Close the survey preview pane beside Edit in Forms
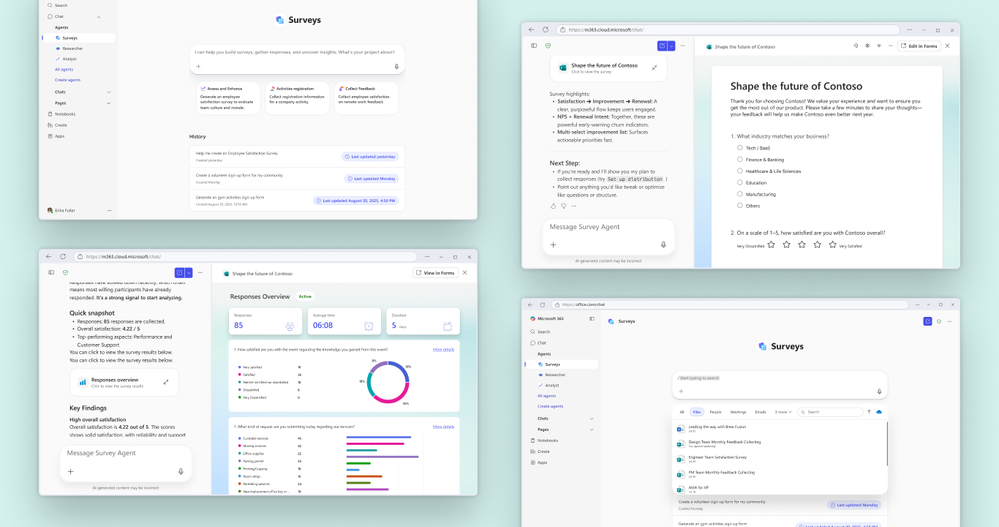Screen dimensions: 999x527 pos(947,46)
